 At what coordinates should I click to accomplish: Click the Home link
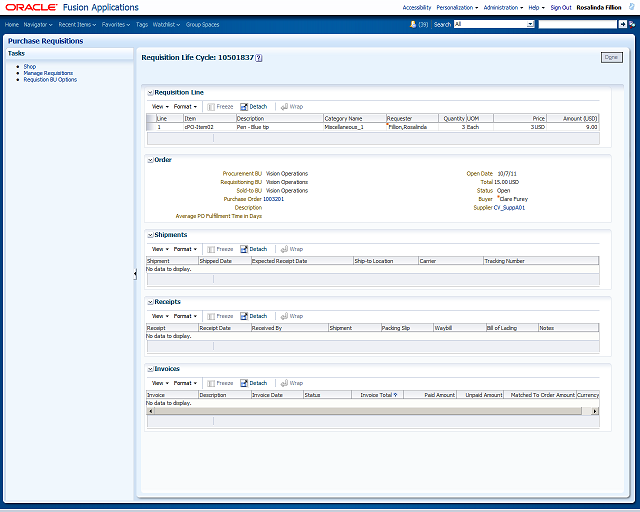[x=12, y=25]
